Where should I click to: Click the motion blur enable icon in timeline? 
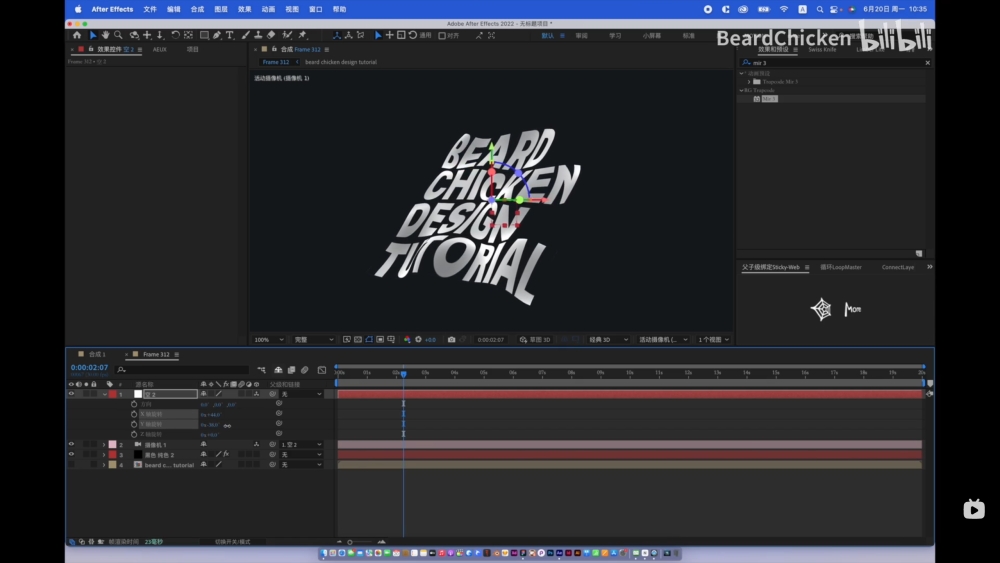tap(305, 370)
